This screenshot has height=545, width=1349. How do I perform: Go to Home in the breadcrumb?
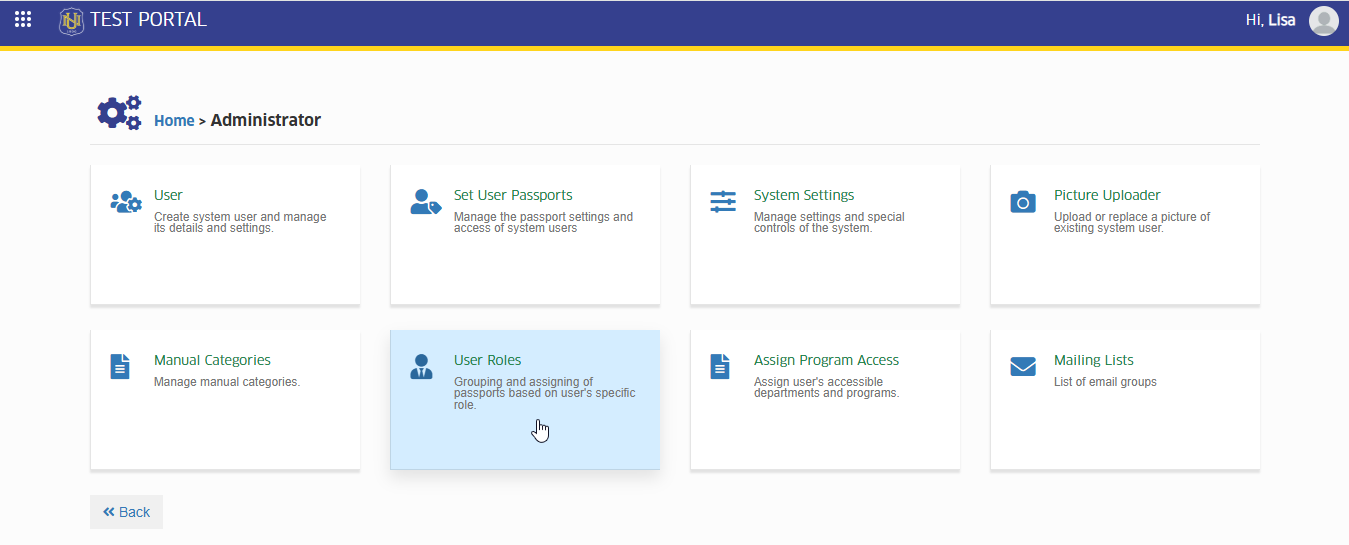click(x=174, y=120)
